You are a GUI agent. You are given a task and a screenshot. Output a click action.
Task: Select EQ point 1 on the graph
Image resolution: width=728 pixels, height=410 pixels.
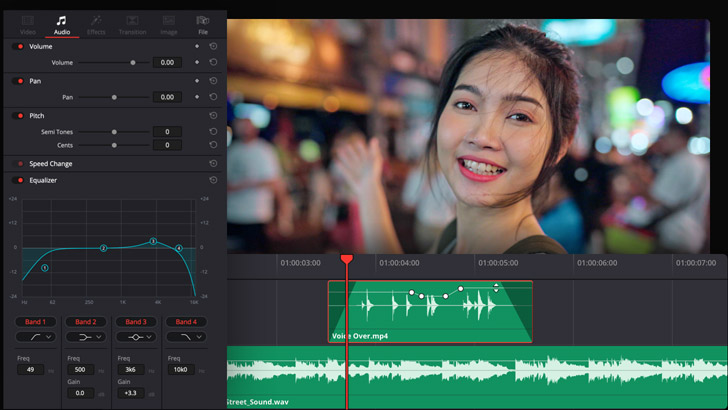tap(45, 268)
